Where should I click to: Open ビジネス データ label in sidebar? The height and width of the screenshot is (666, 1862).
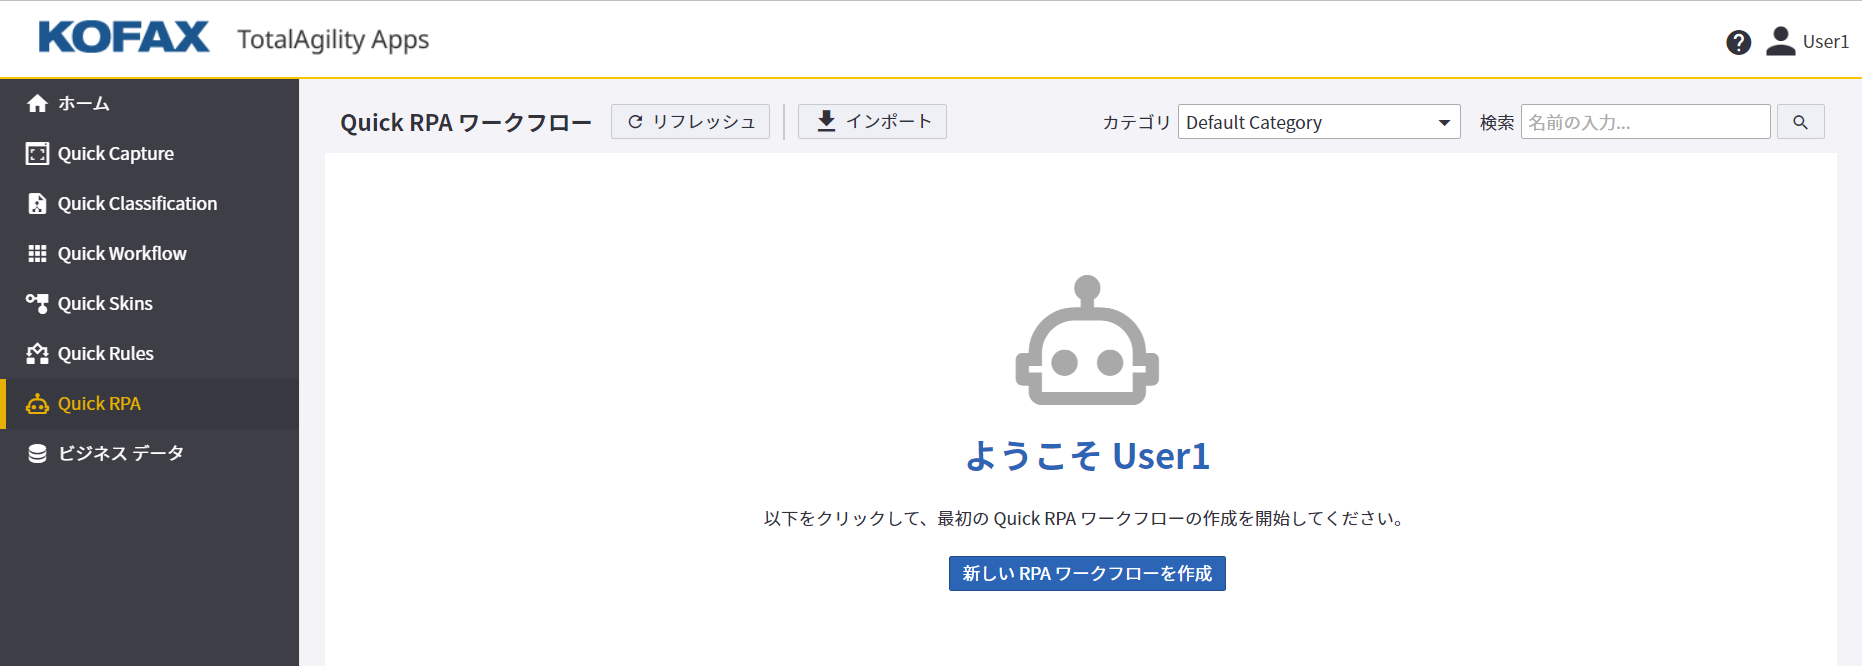coord(121,453)
